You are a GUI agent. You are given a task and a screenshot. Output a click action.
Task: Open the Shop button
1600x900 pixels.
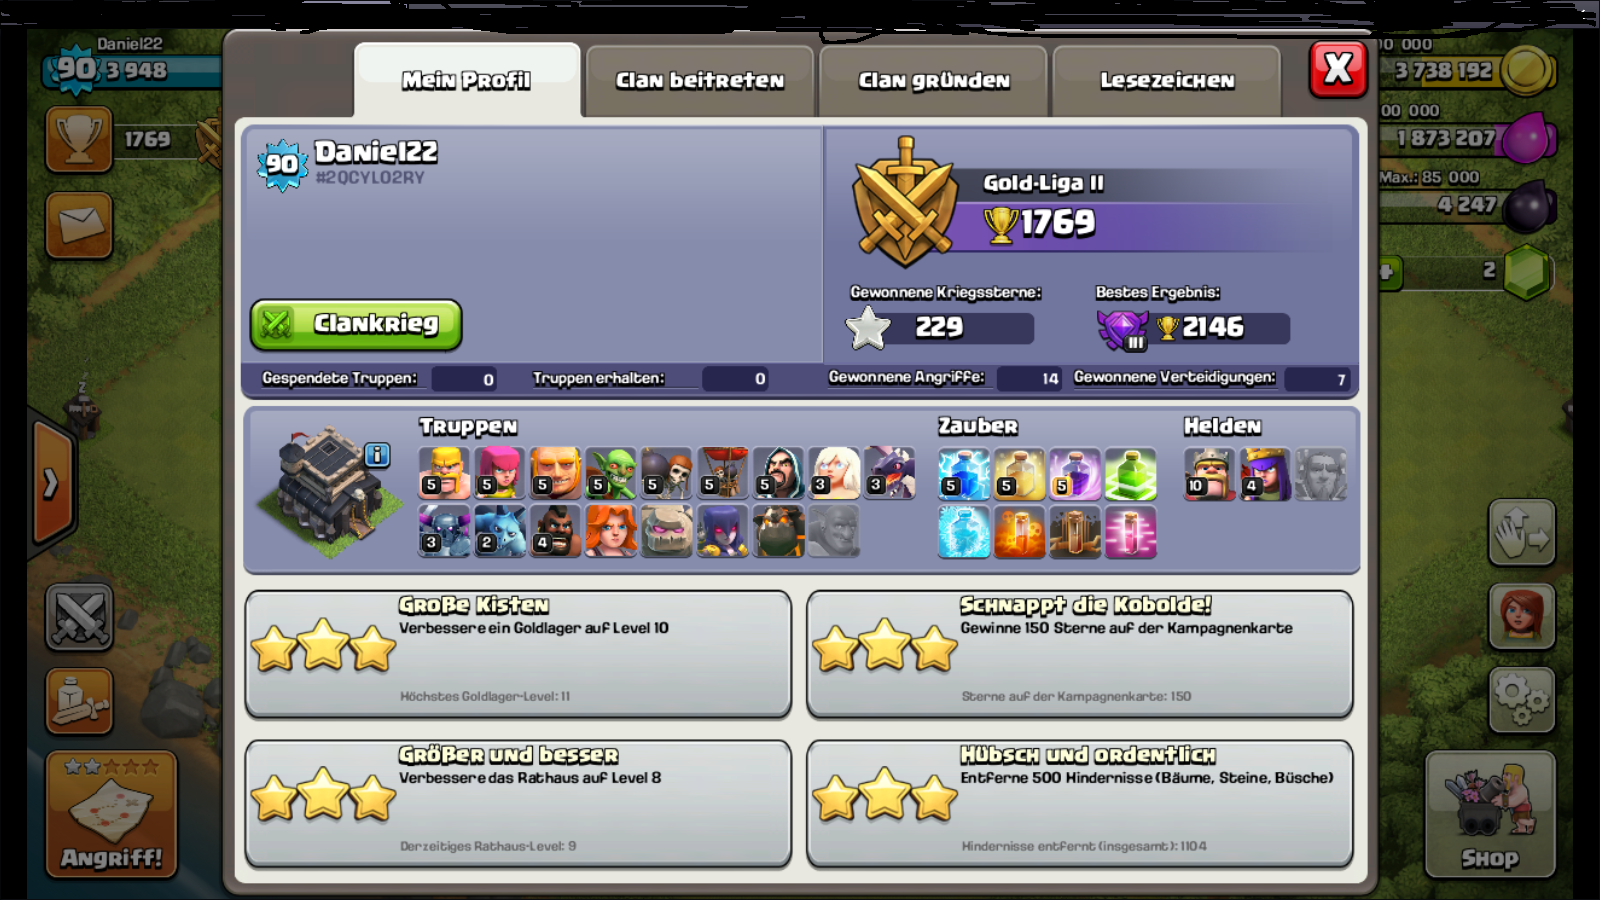pos(1490,814)
